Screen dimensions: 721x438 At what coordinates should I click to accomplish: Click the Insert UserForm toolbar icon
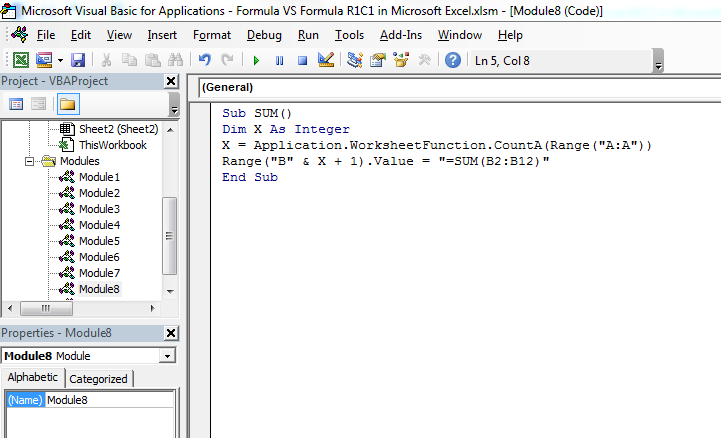[x=44, y=60]
